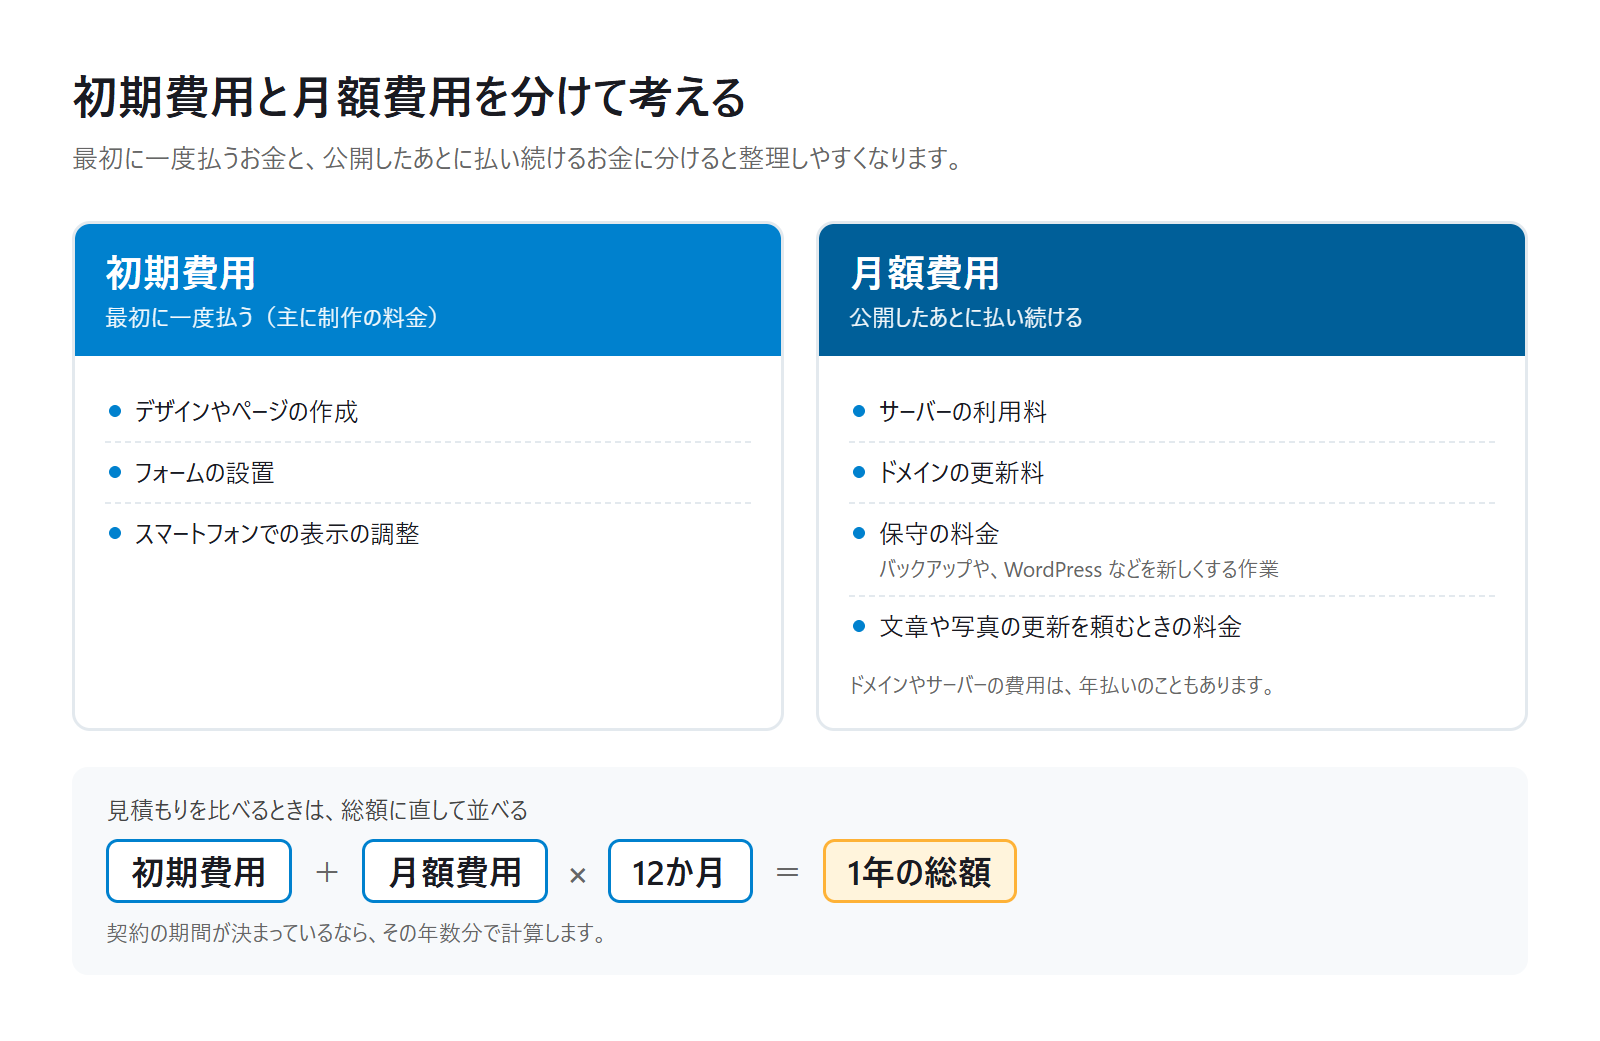Click list item サーバーの利用料
Viewport: 1600px width, 1041px height.
(x=963, y=411)
